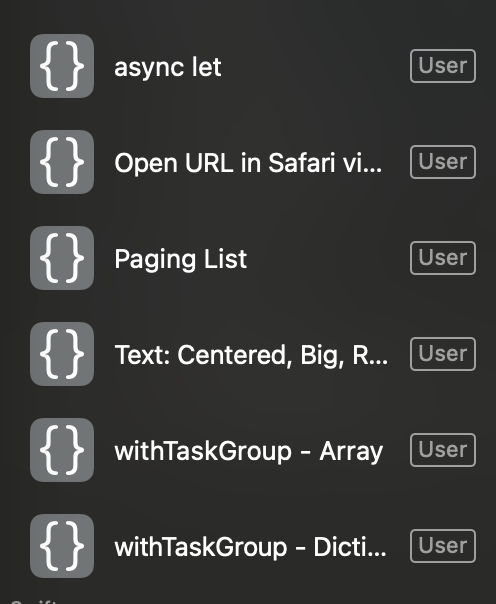
Task: Click empty space between async let and User
Action: [x=316, y=66]
